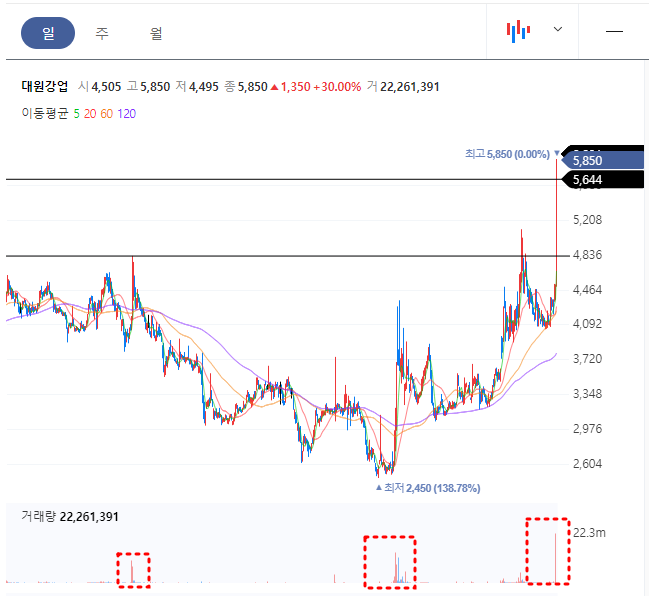
Task: Click the 저 4,495 low price value
Action: pos(197,87)
